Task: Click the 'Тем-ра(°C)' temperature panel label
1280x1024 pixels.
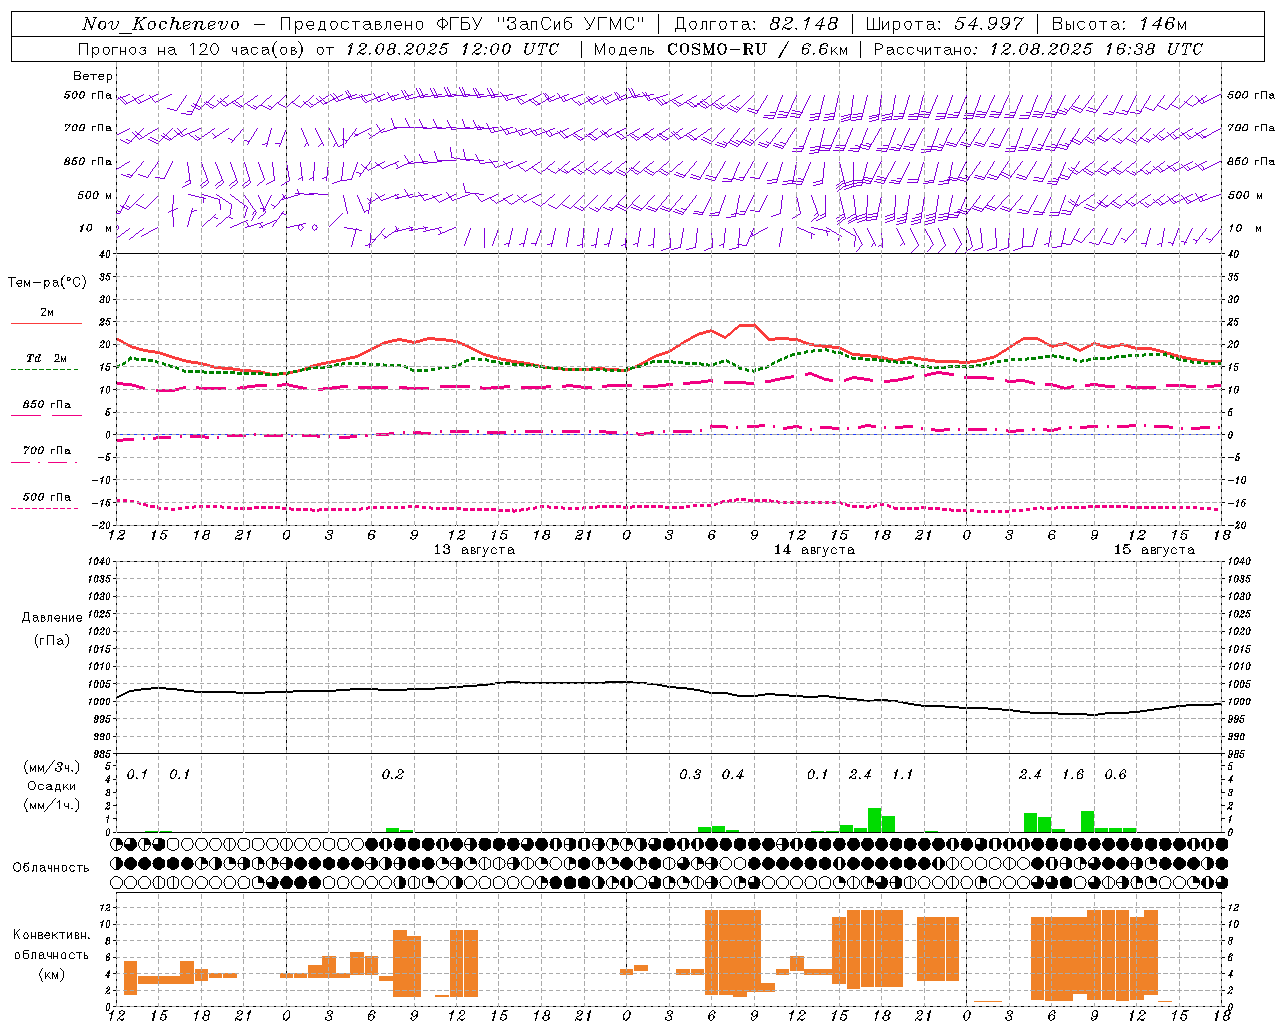Action: click(x=47, y=283)
